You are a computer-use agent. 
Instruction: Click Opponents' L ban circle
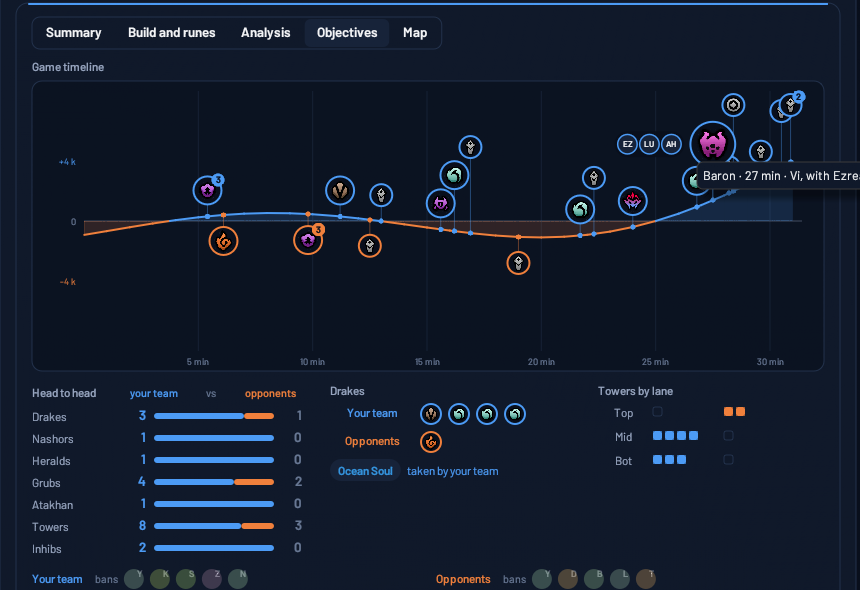[620, 579]
